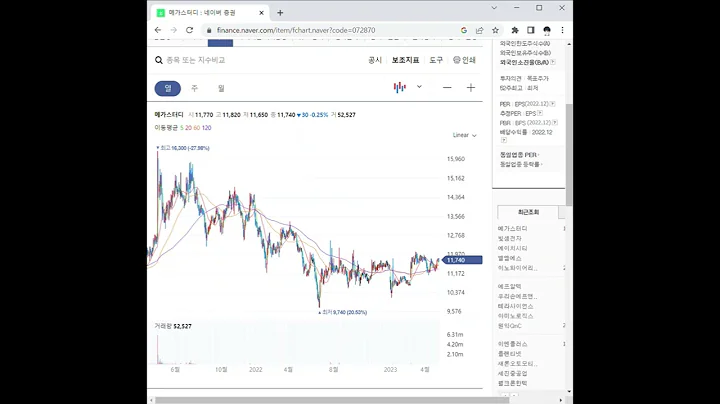Click the 120-day moving average label
Image resolution: width=720 pixels, height=404 pixels.
[207, 128]
